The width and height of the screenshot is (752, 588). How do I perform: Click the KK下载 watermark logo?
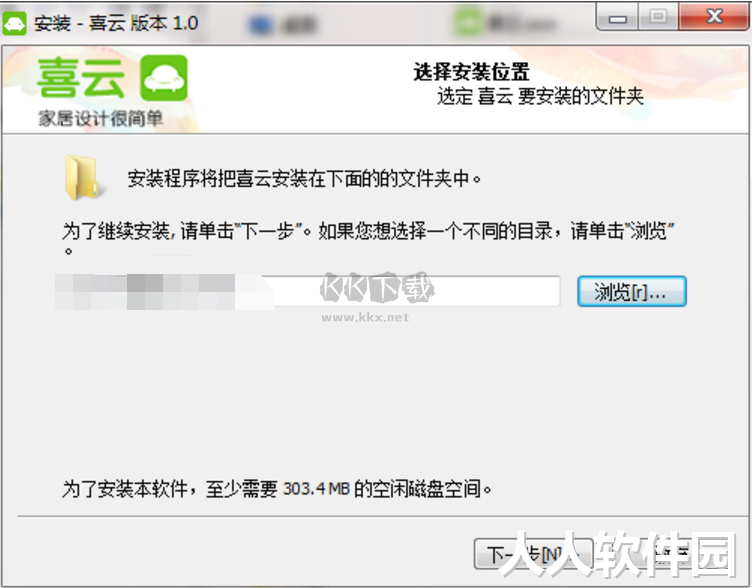point(377,288)
